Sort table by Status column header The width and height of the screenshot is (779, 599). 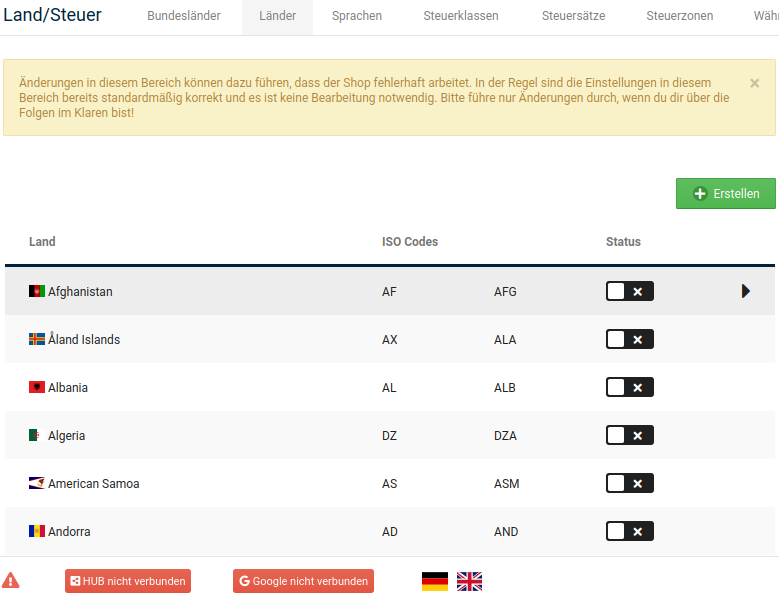click(623, 242)
